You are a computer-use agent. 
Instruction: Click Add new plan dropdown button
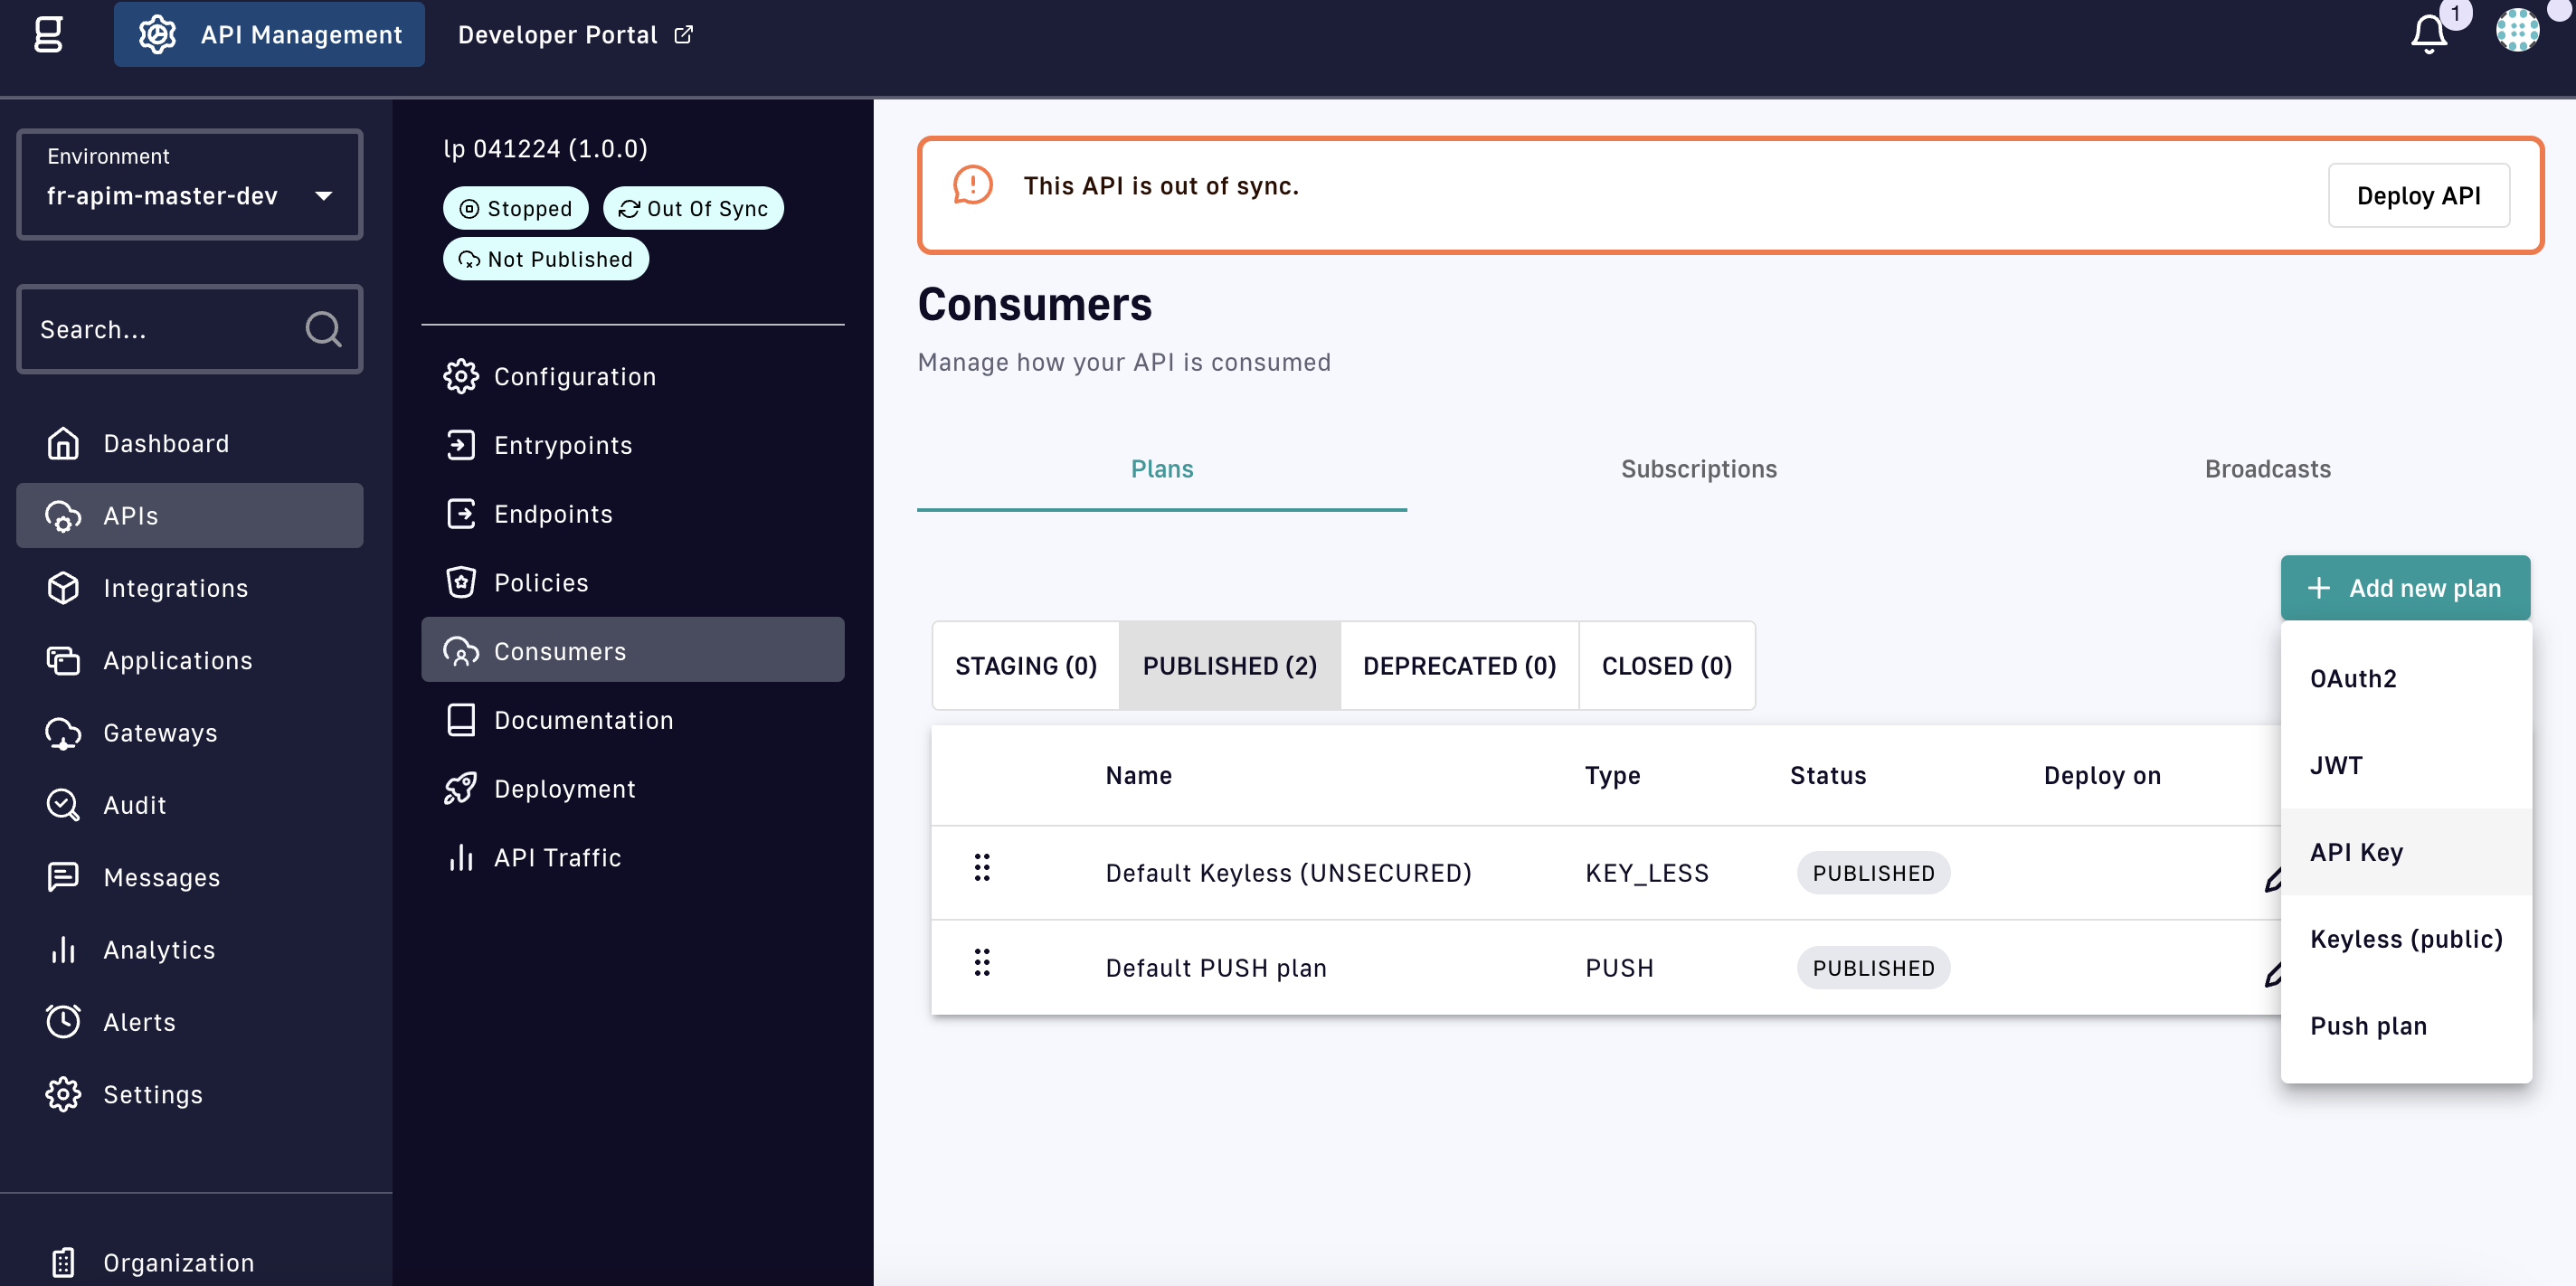(x=2405, y=588)
